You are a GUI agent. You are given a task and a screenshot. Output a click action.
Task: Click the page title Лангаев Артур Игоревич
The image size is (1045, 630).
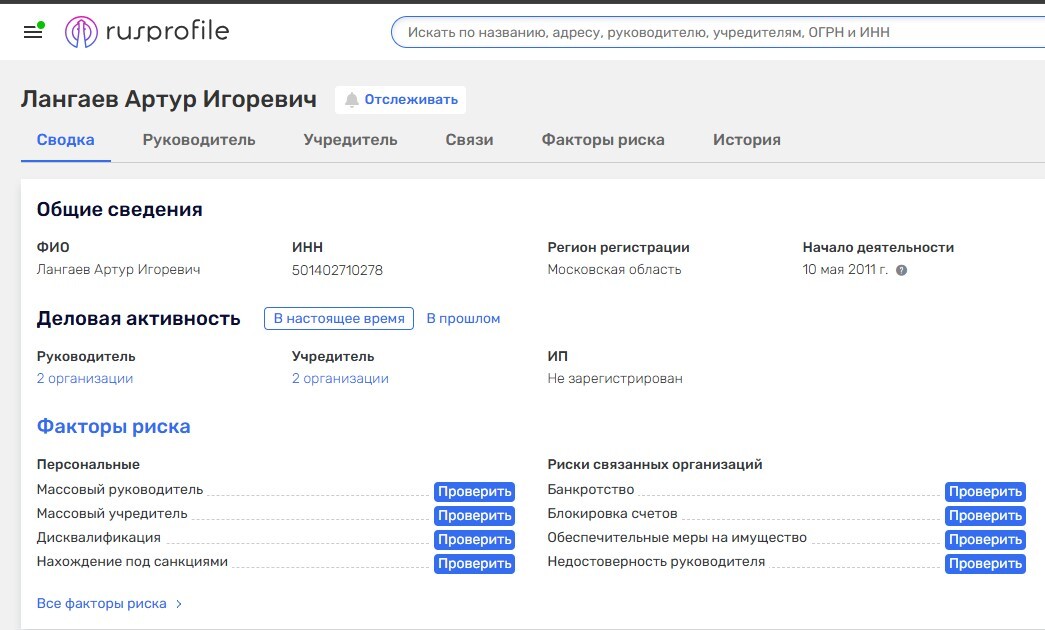169,99
